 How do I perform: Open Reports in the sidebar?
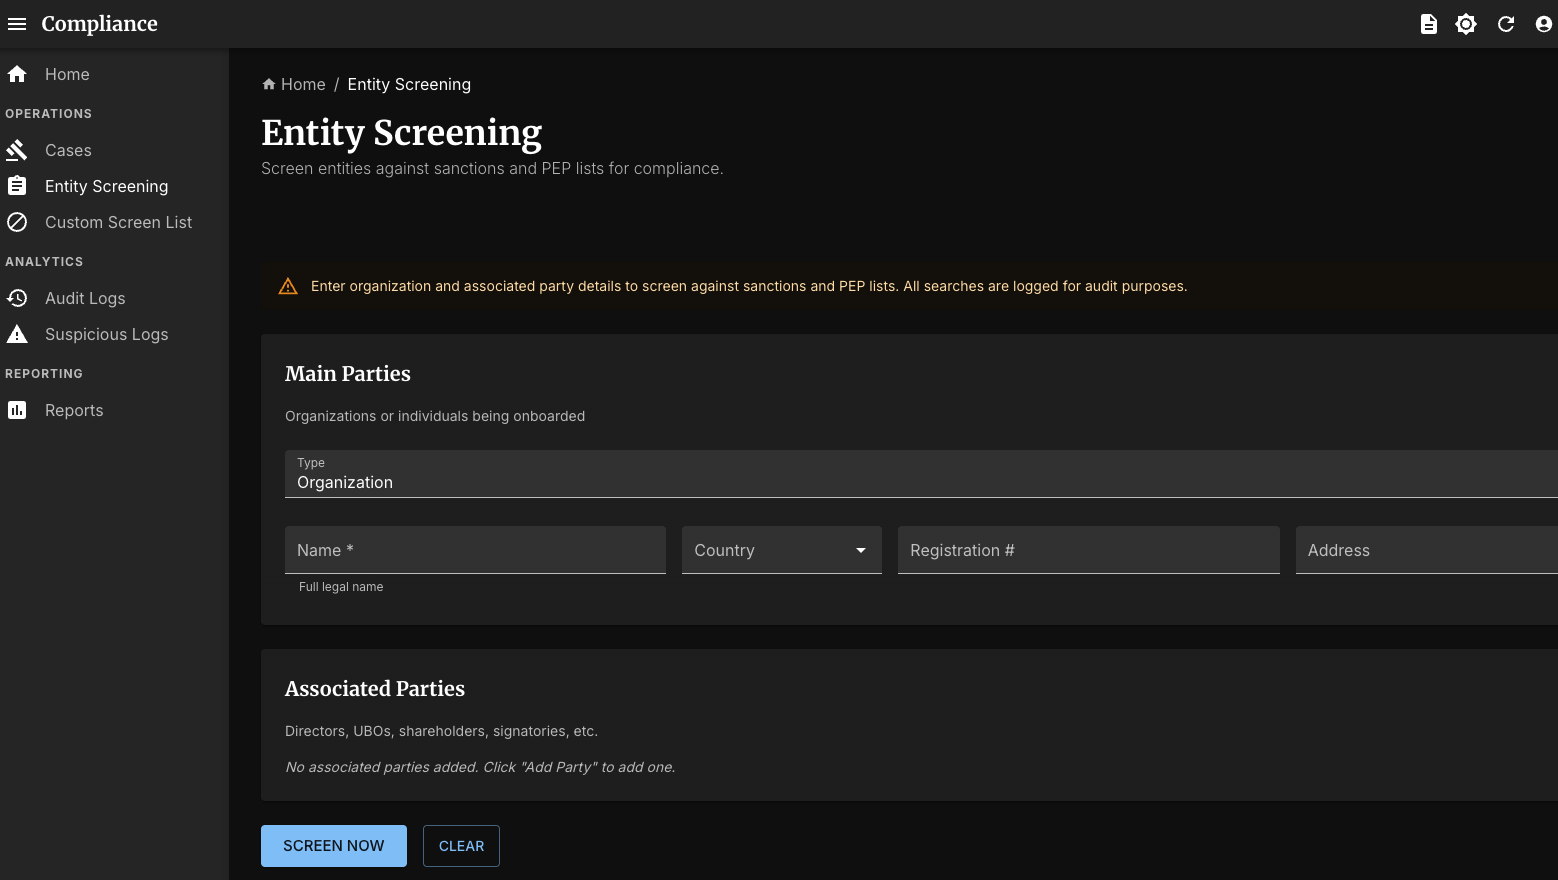(x=114, y=410)
